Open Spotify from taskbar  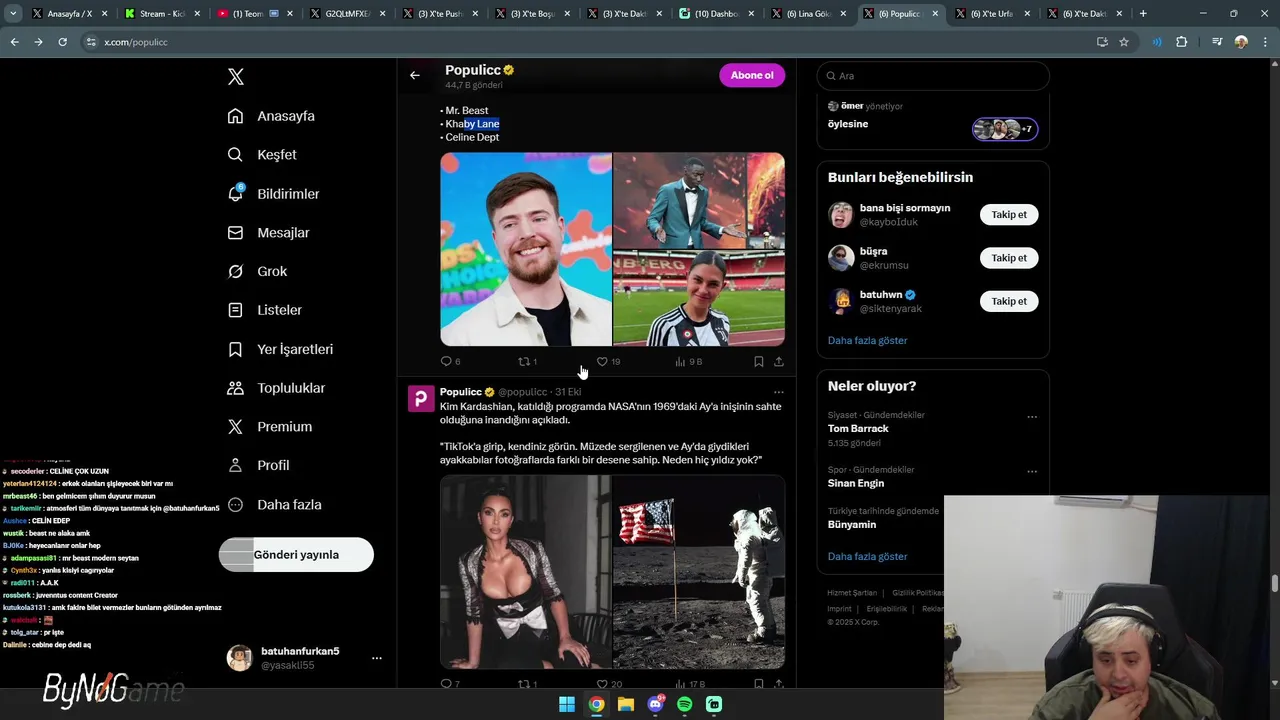(x=685, y=704)
